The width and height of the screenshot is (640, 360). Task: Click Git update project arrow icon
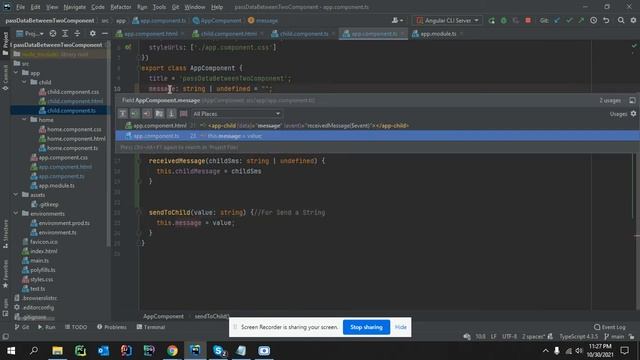557,20
